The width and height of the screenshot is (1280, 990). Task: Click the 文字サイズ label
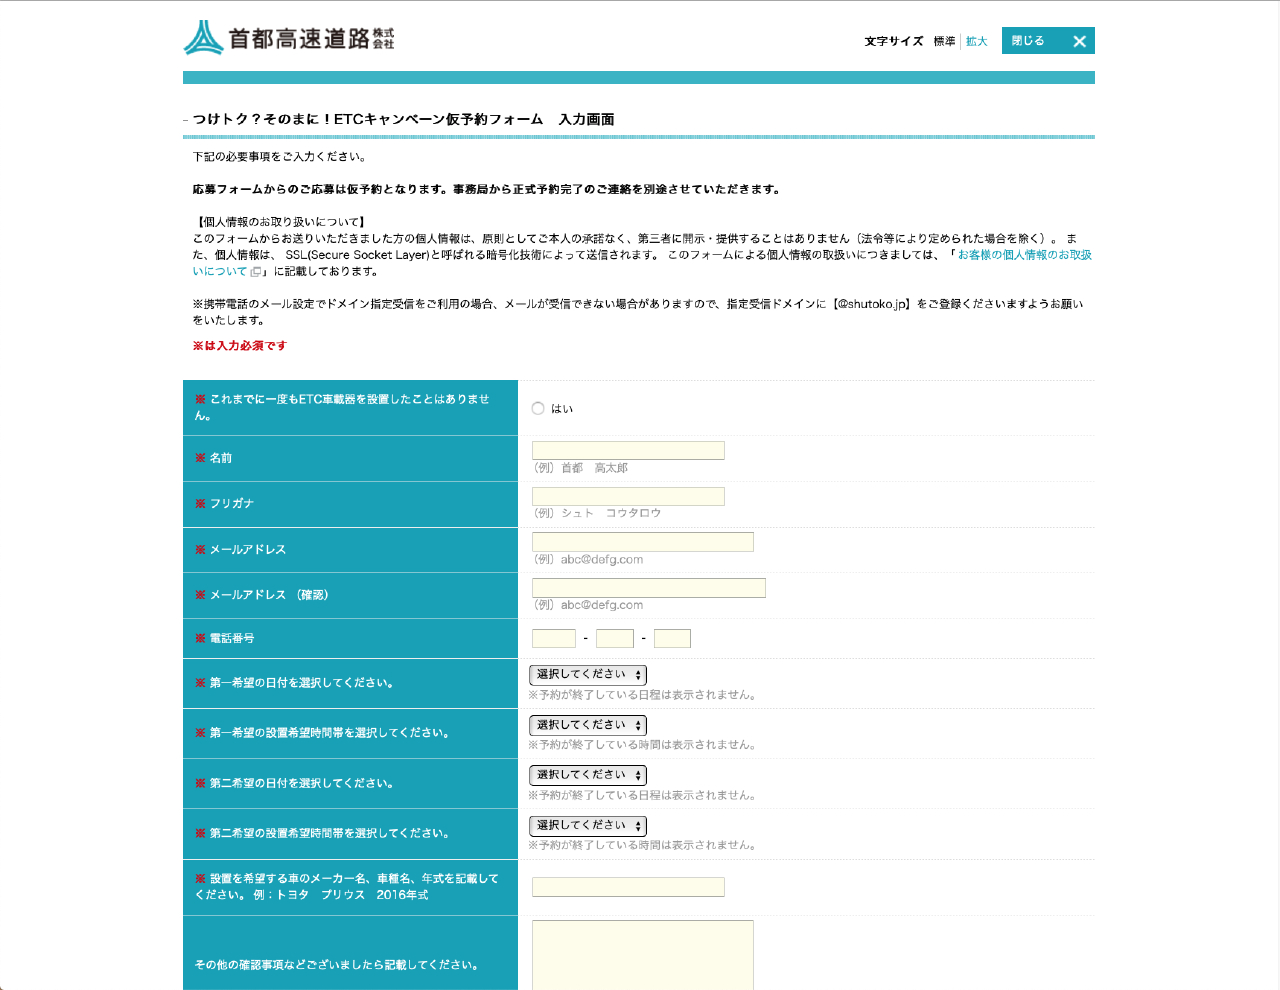click(894, 41)
